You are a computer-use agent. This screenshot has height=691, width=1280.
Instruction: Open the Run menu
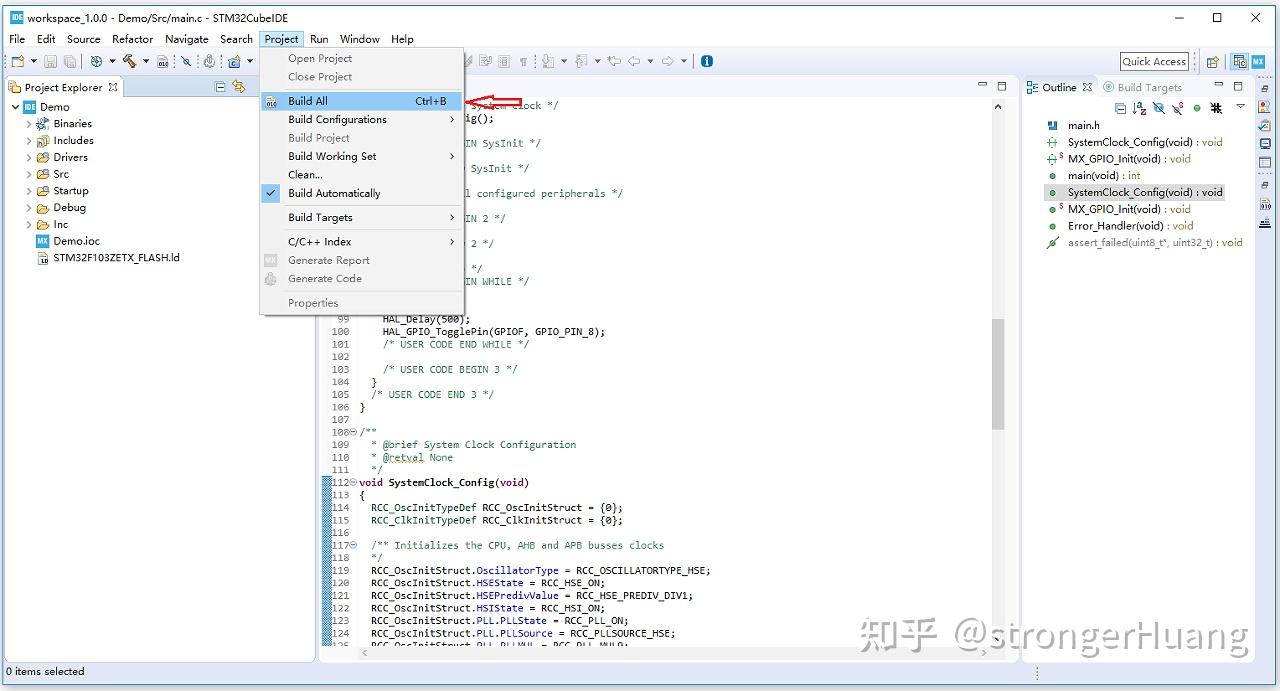pyautogui.click(x=319, y=39)
